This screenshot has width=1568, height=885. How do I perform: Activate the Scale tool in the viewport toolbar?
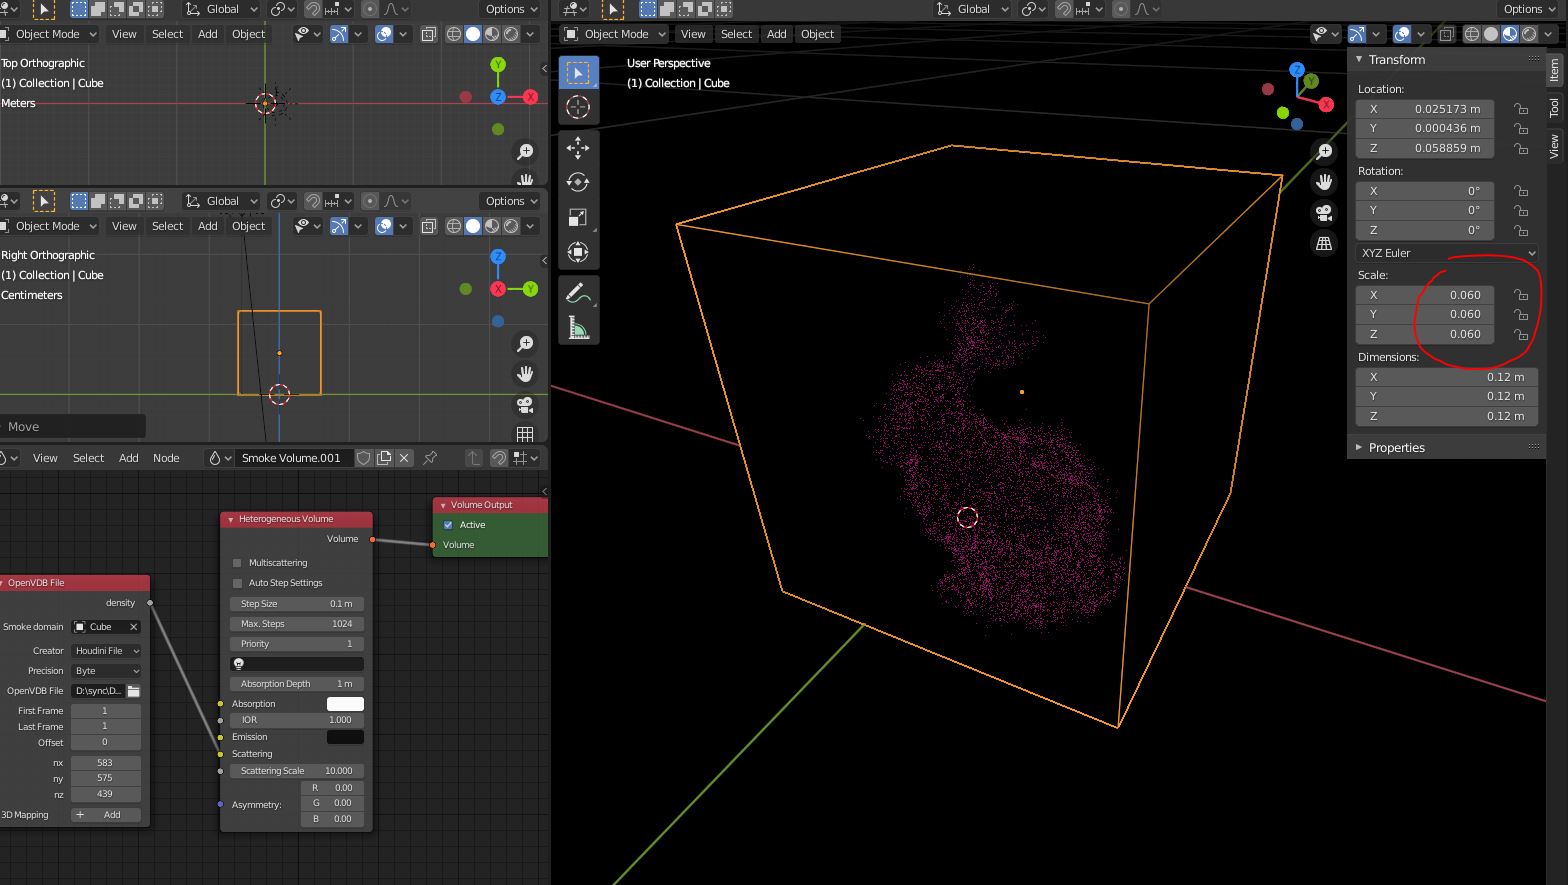pyautogui.click(x=578, y=217)
